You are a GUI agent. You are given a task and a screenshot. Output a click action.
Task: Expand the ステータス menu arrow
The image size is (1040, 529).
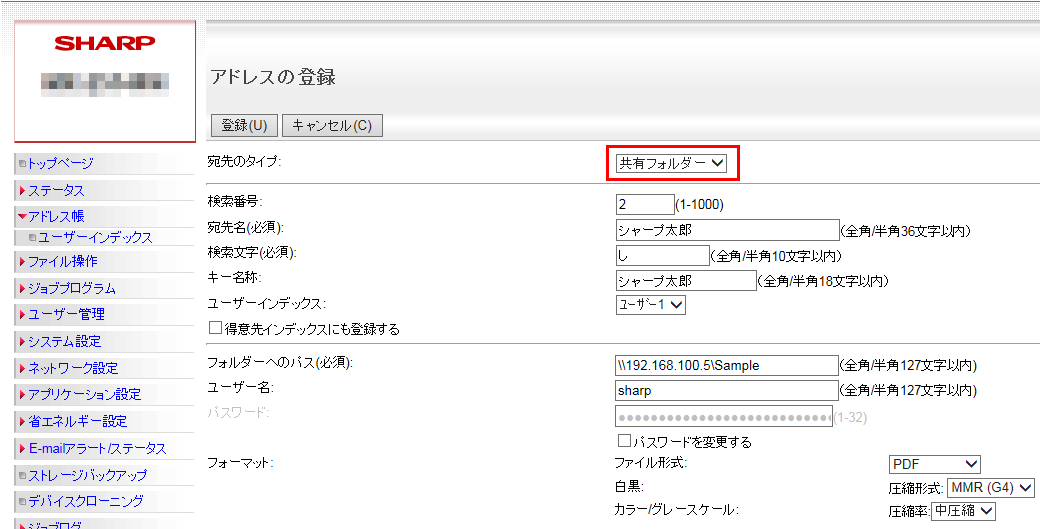coord(22,190)
